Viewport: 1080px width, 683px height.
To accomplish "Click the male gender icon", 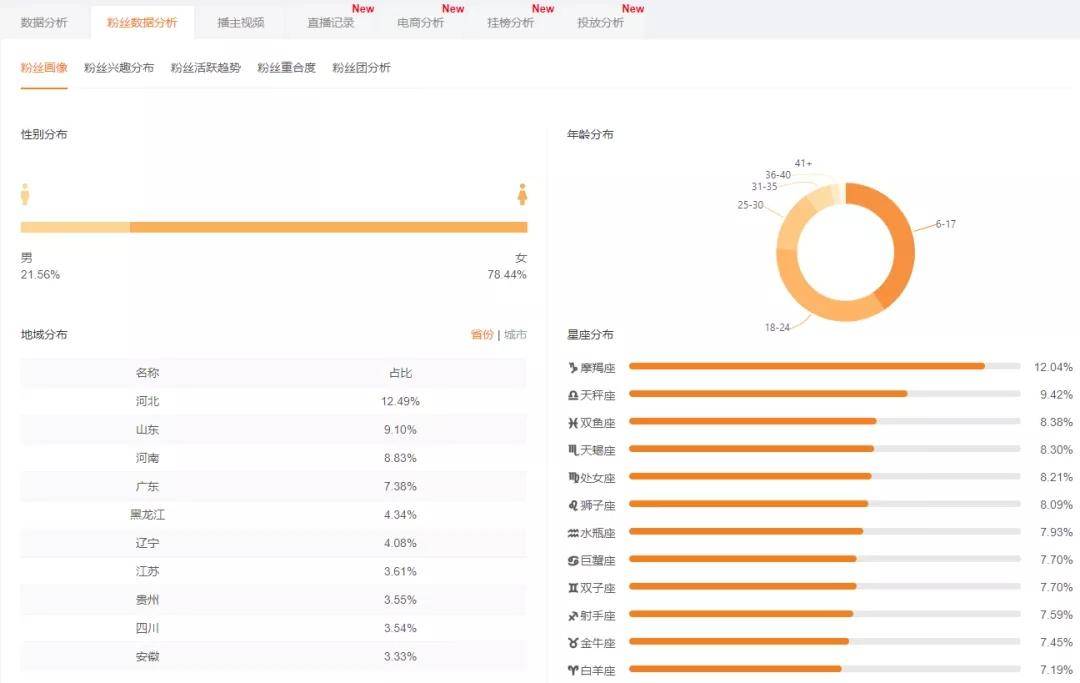I will tap(25, 194).
